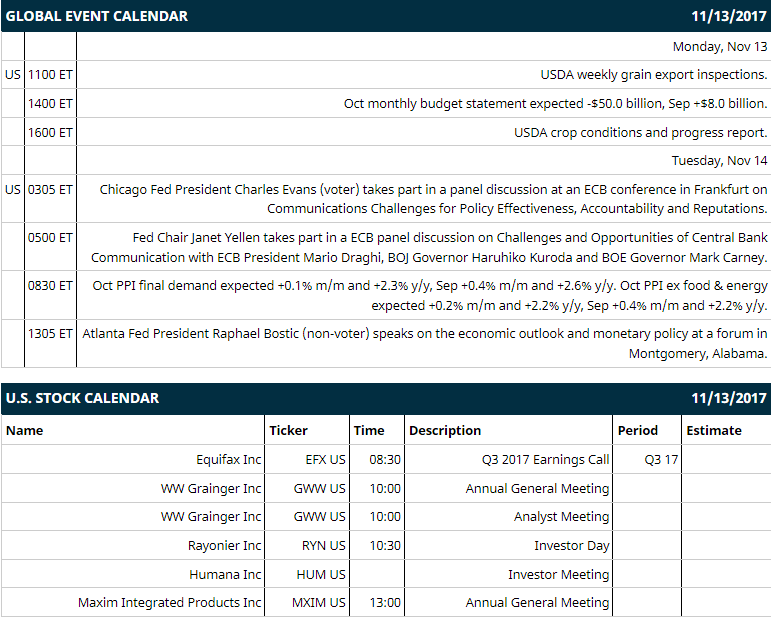Click the 08:30 time for Equifax

[x=385, y=460]
